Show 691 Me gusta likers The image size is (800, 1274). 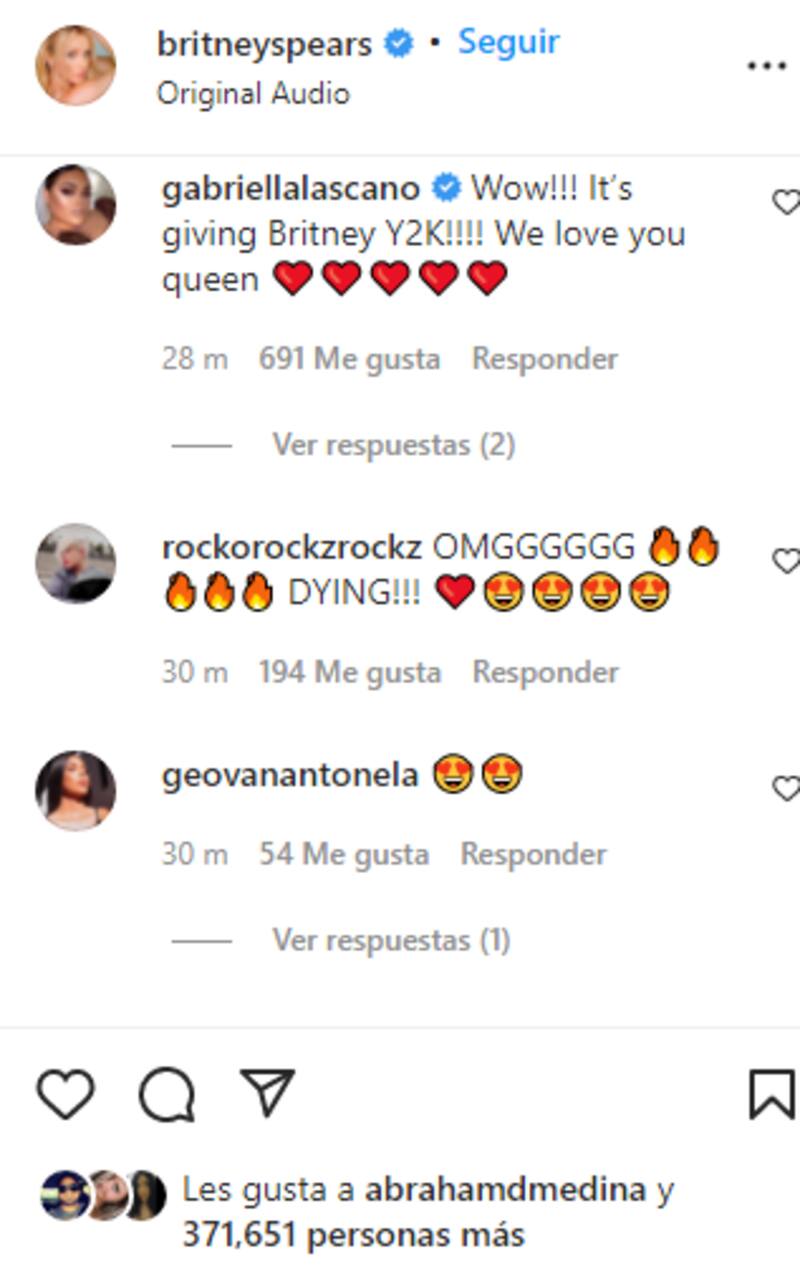pyautogui.click(x=349, y=359)
